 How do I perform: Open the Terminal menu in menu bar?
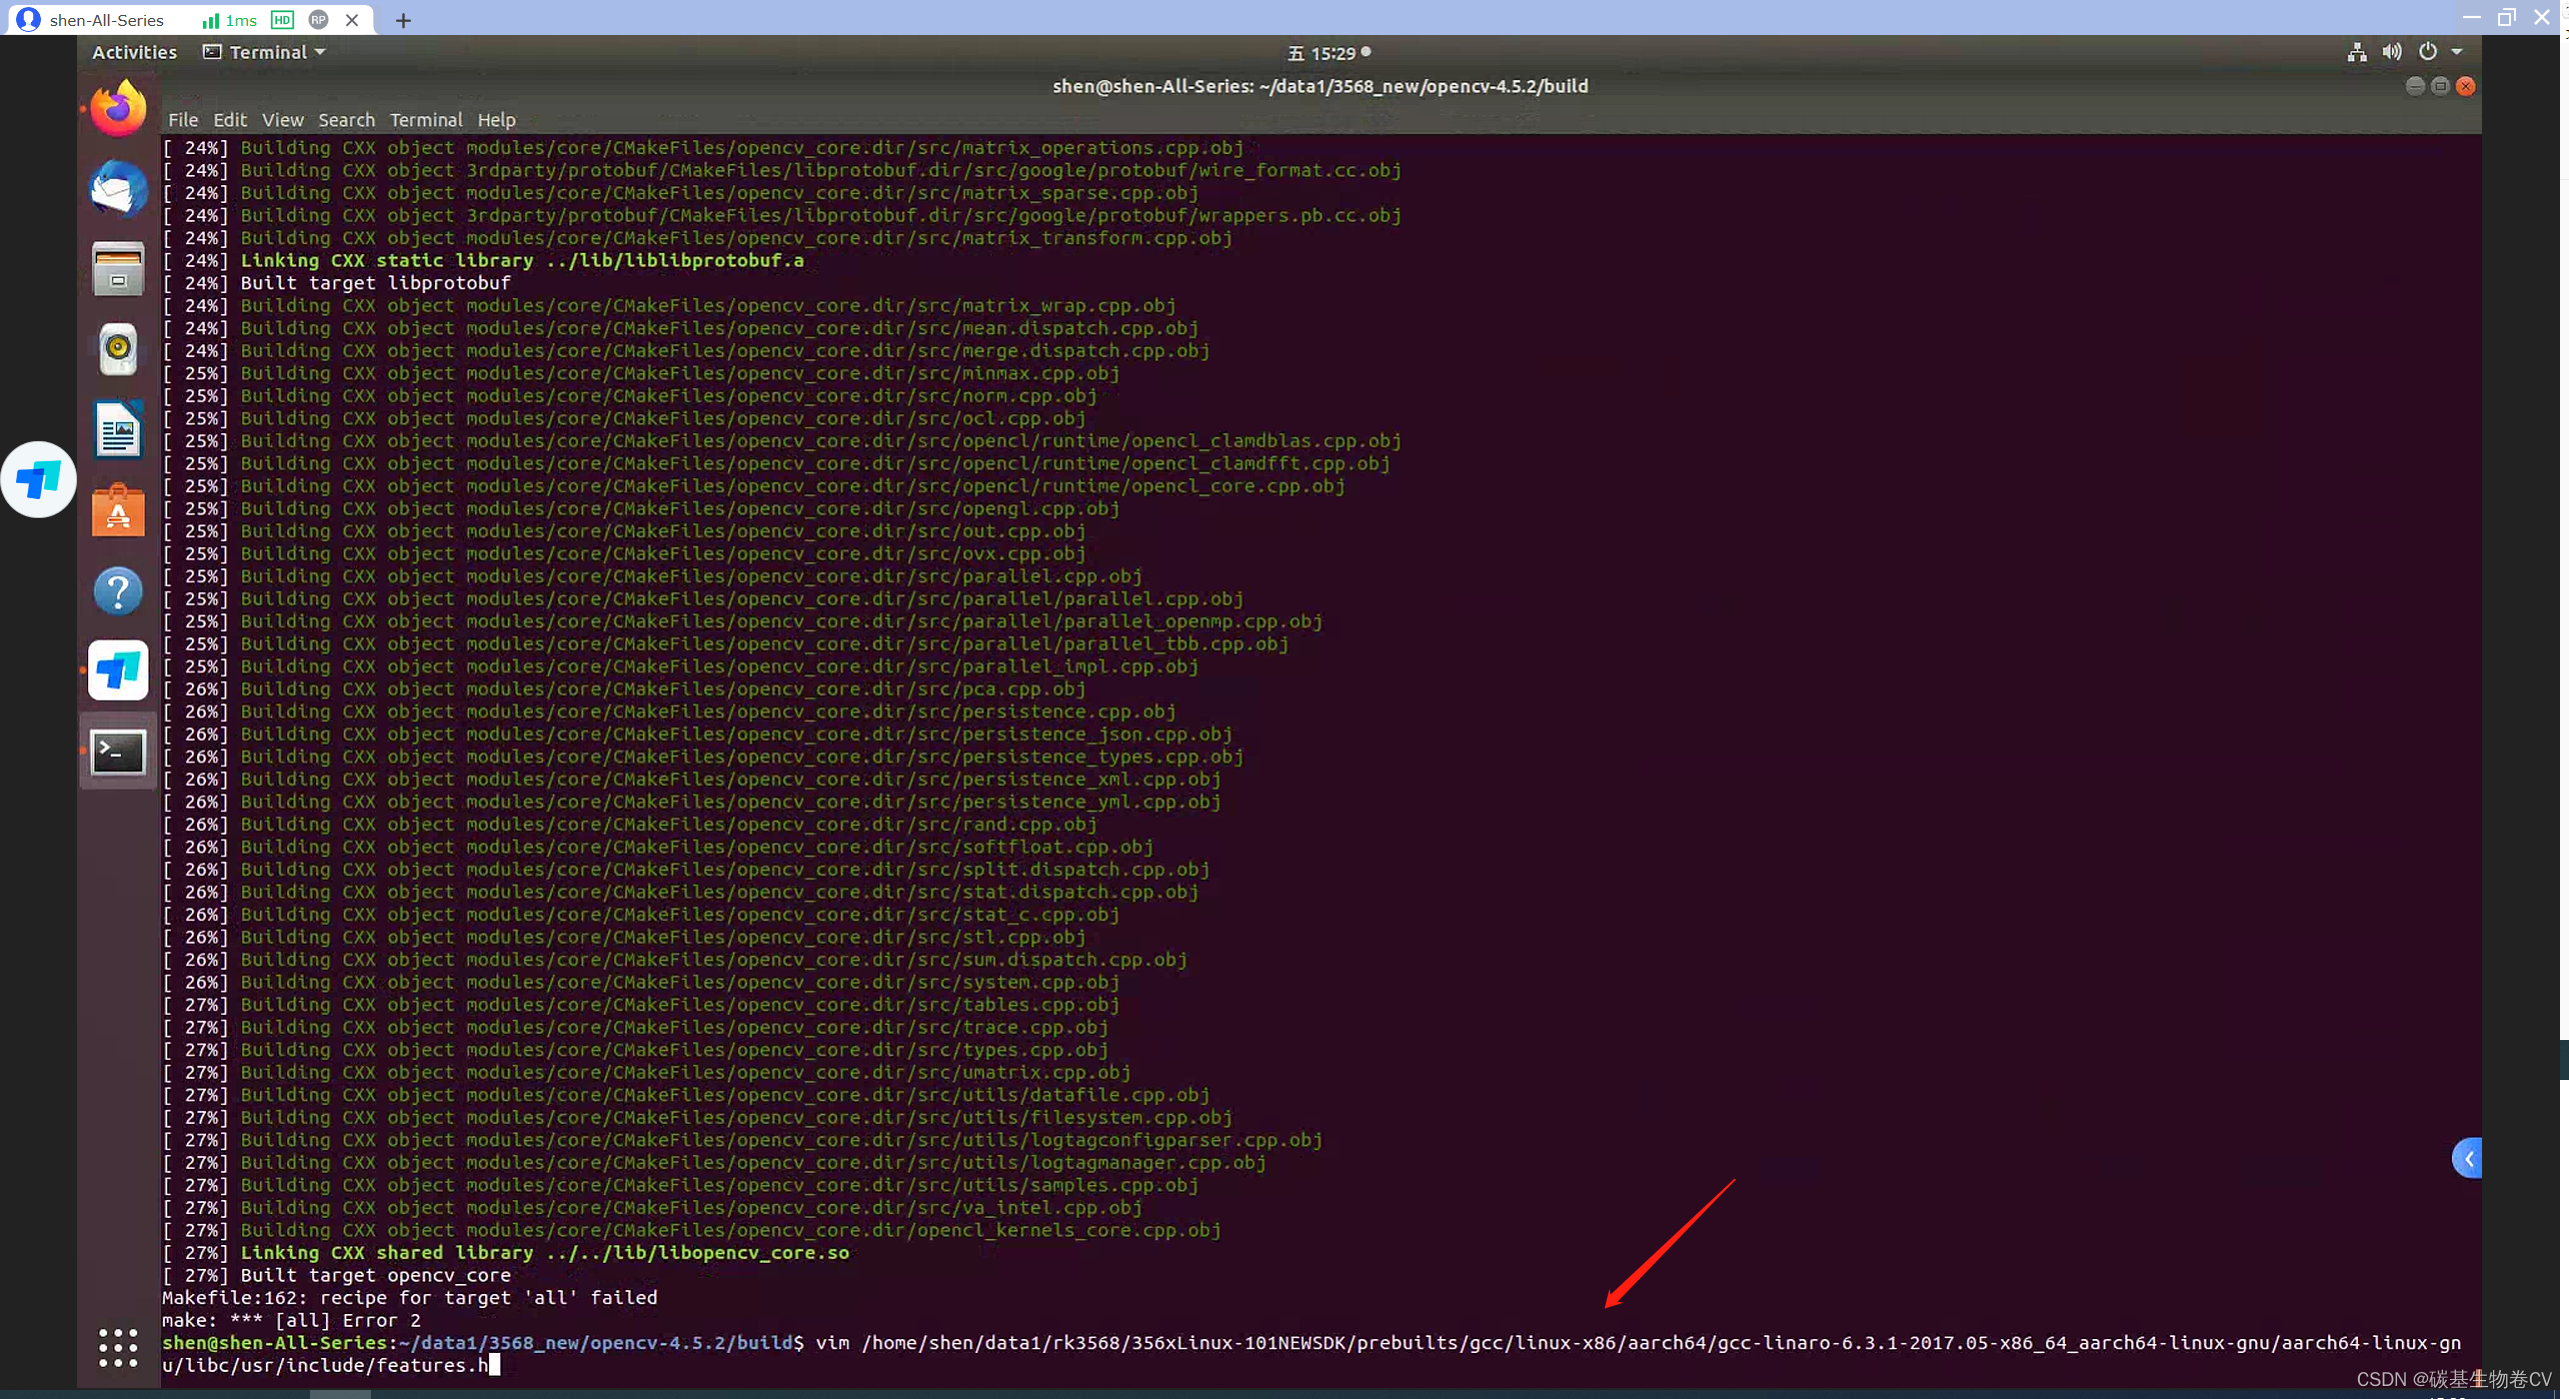(426, 120)
